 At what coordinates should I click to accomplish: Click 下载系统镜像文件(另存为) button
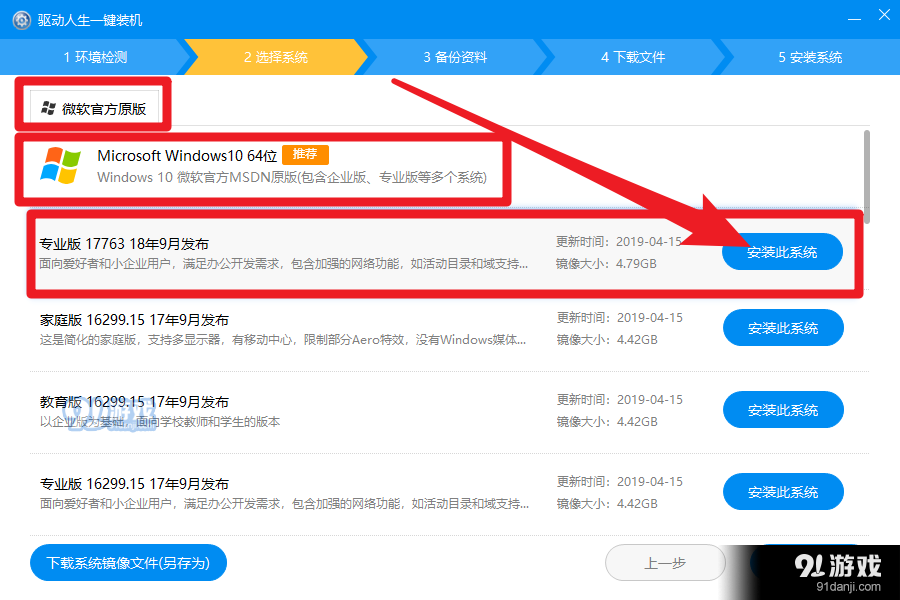pyautogui.click(x=128, y=563)
